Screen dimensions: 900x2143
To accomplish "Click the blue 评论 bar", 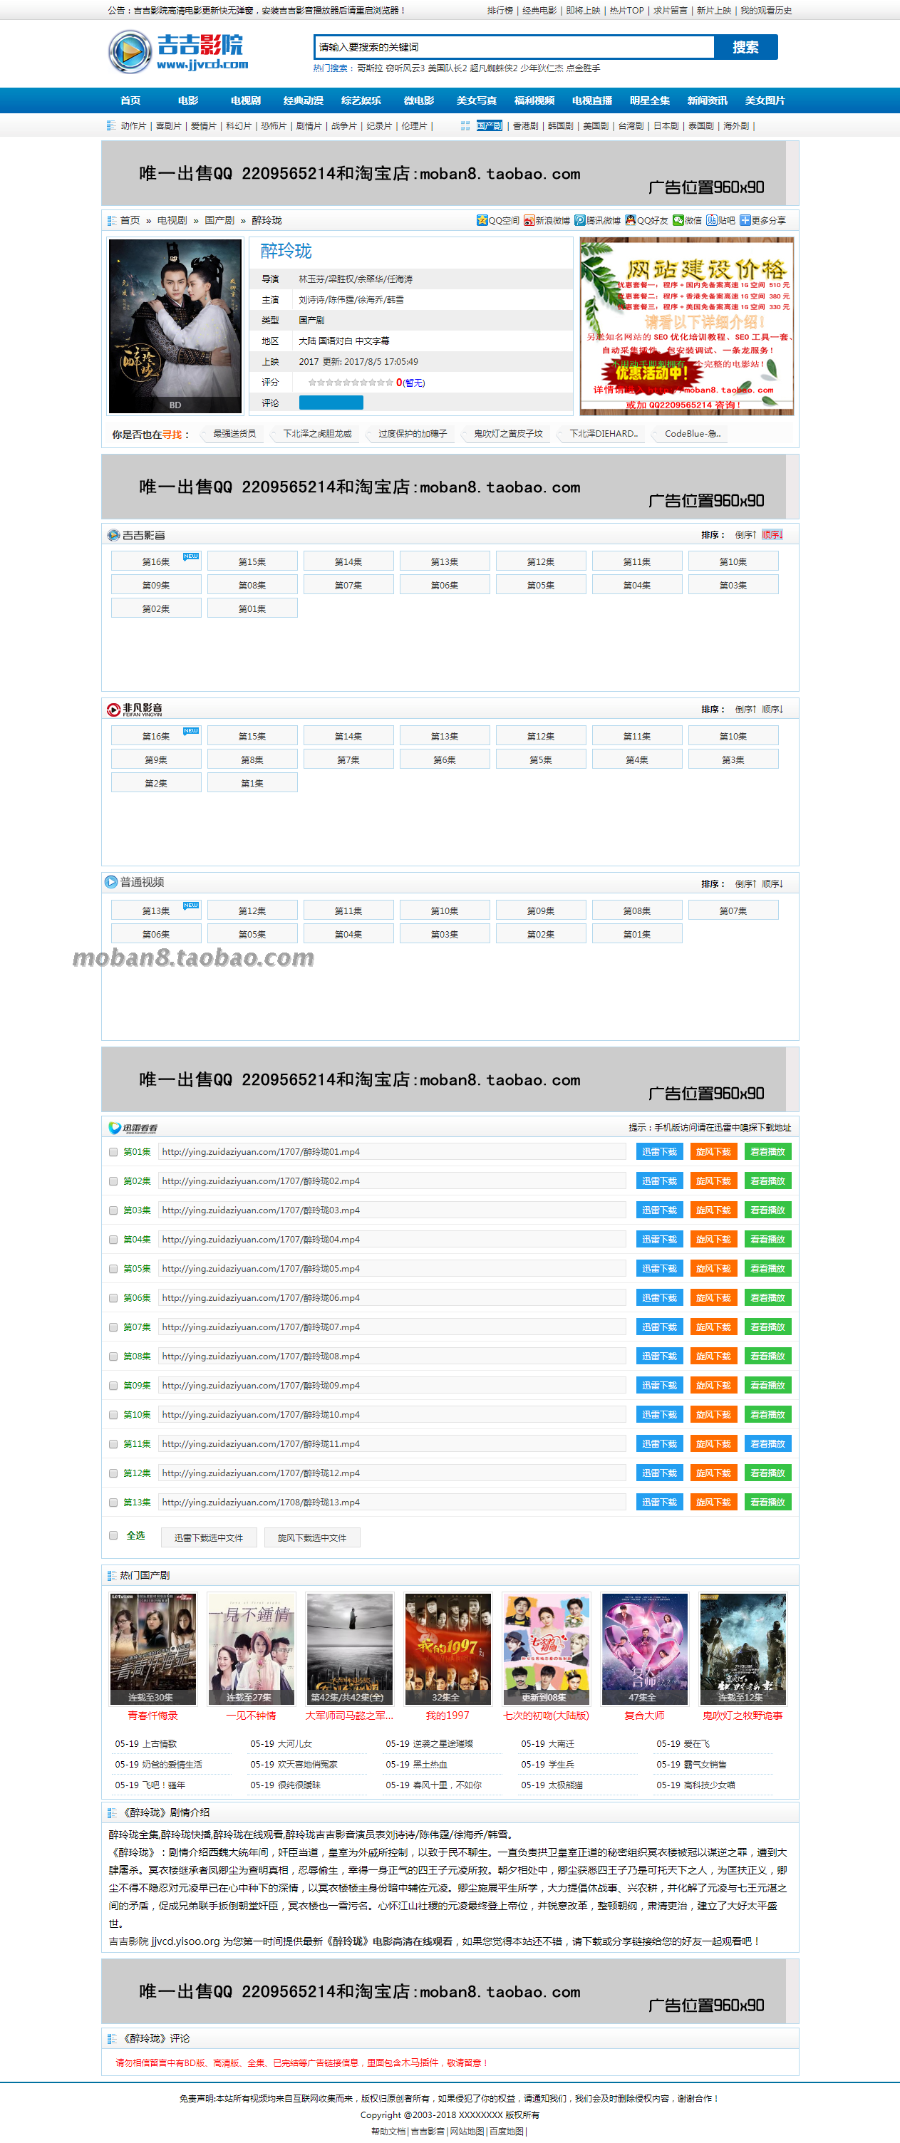I will [x=331, y=403].
